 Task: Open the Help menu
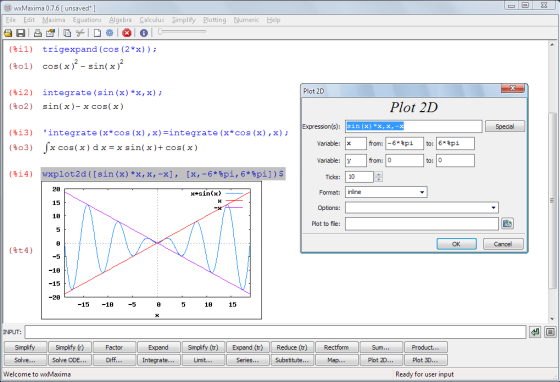(273, 20)
